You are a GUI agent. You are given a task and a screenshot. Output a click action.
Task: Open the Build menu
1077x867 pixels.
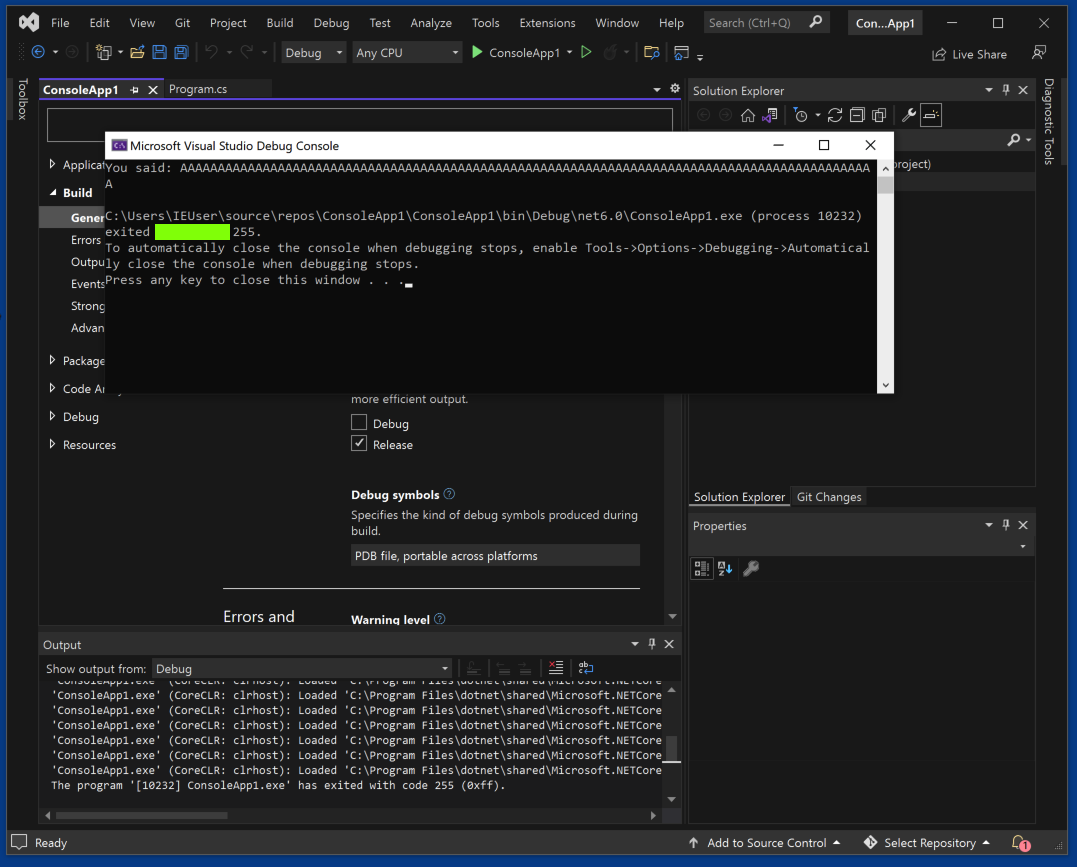(280, 23)
